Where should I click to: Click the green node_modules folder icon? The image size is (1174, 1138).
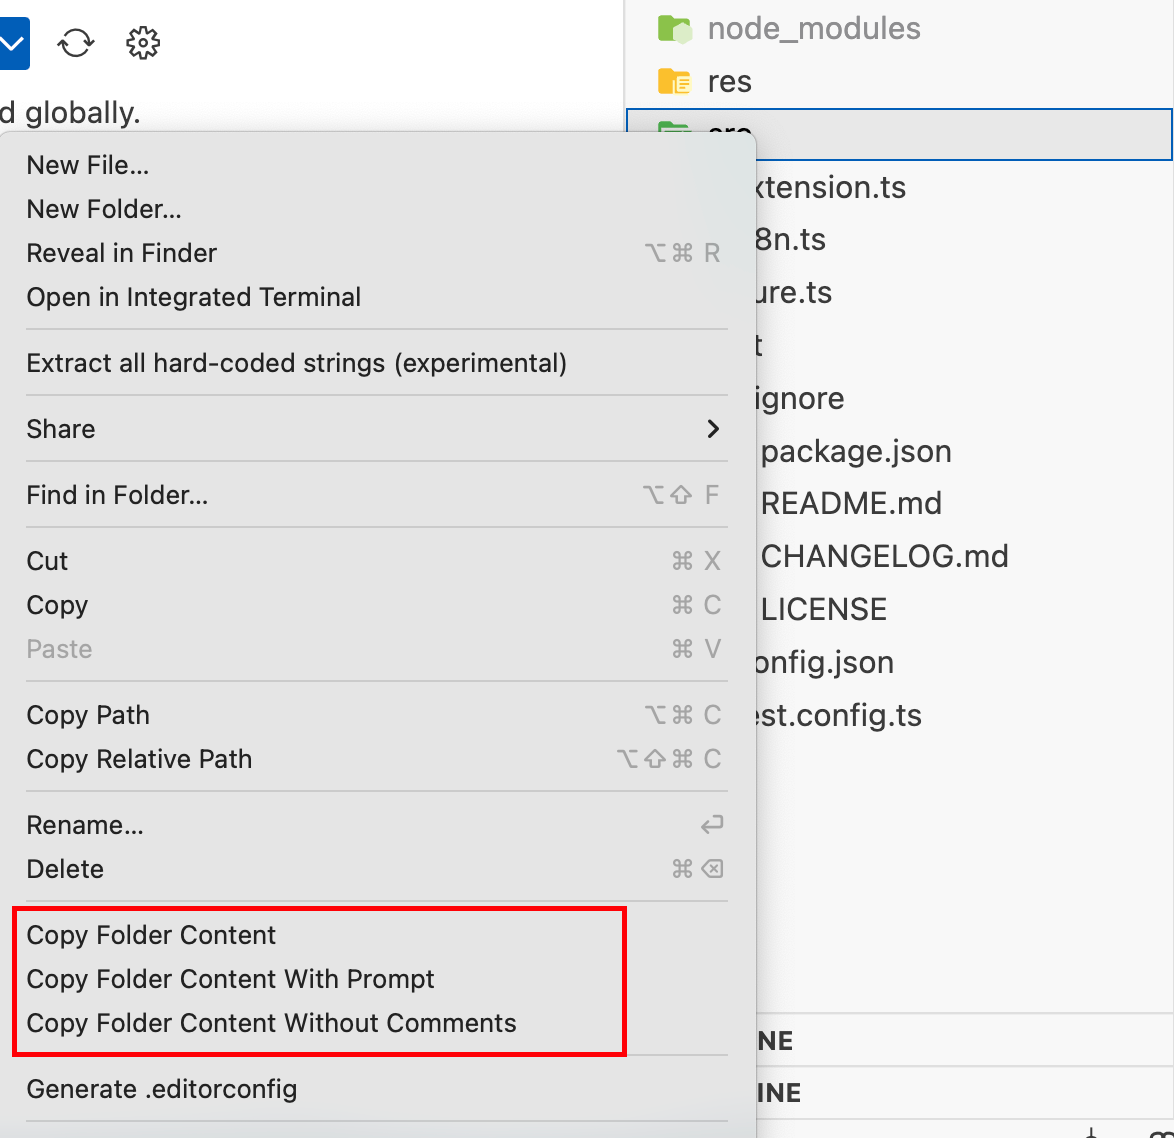point(676,29)
